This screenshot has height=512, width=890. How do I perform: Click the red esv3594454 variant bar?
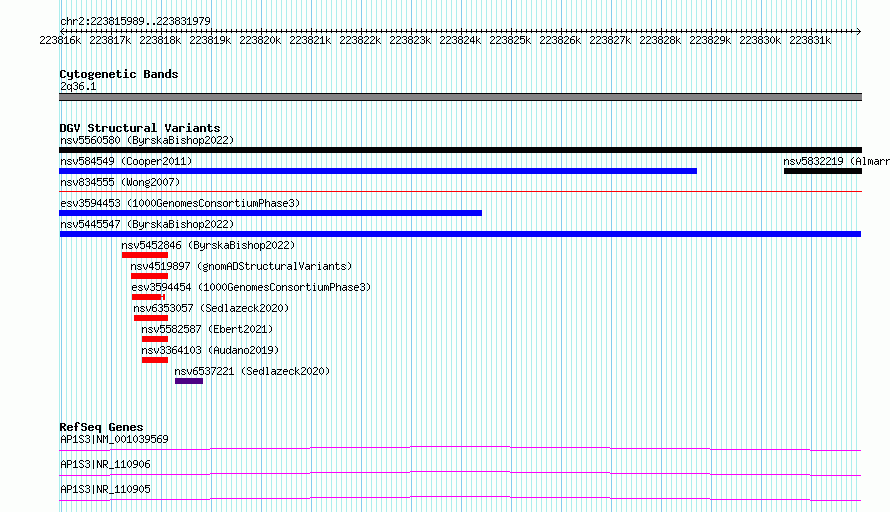148,297
